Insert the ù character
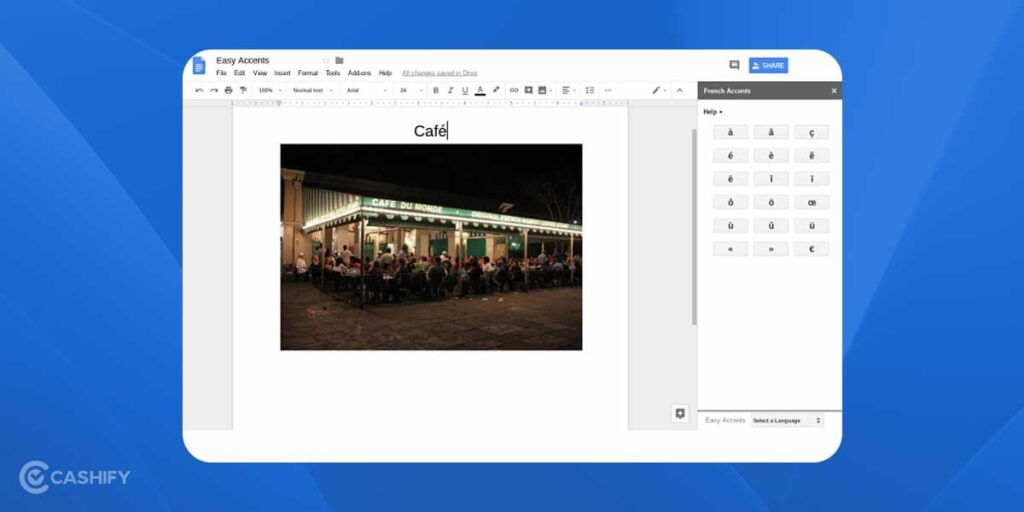 pyautogui.click(x=730, y=226)
